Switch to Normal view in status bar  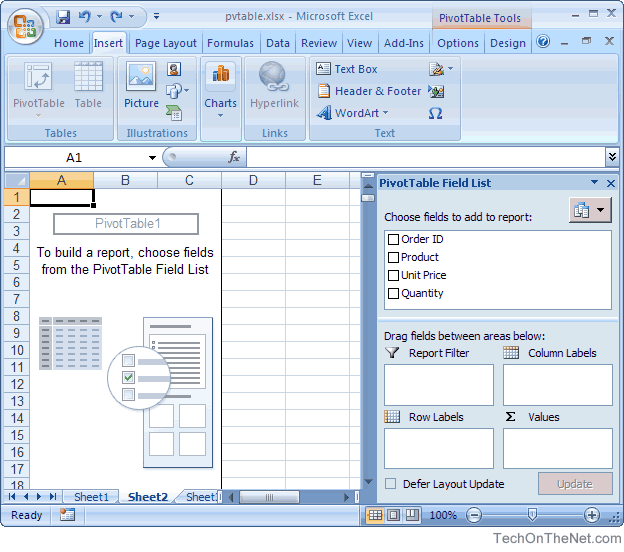(375, 515)
